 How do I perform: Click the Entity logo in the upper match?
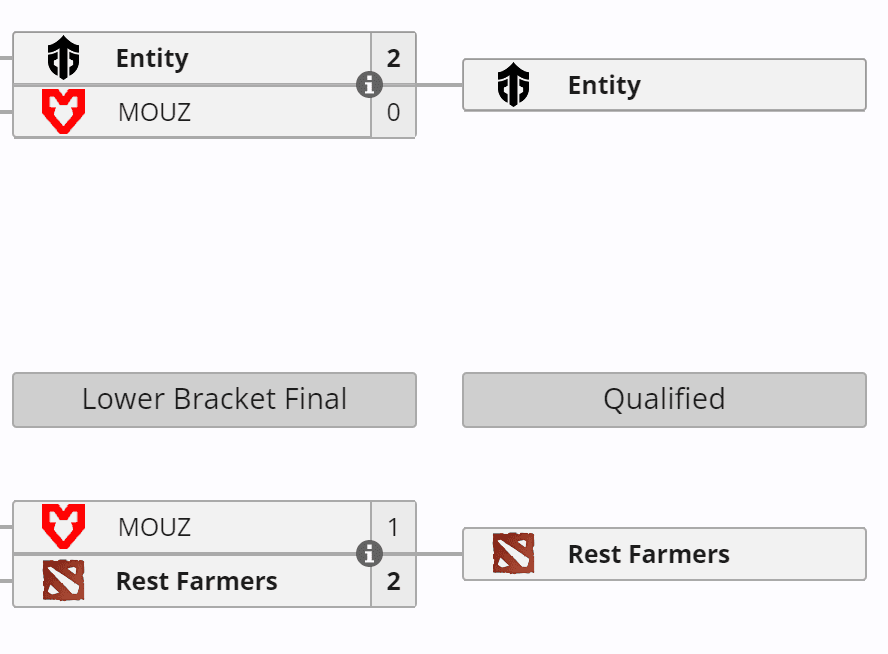pyautogui.click(x=63, y=58)
